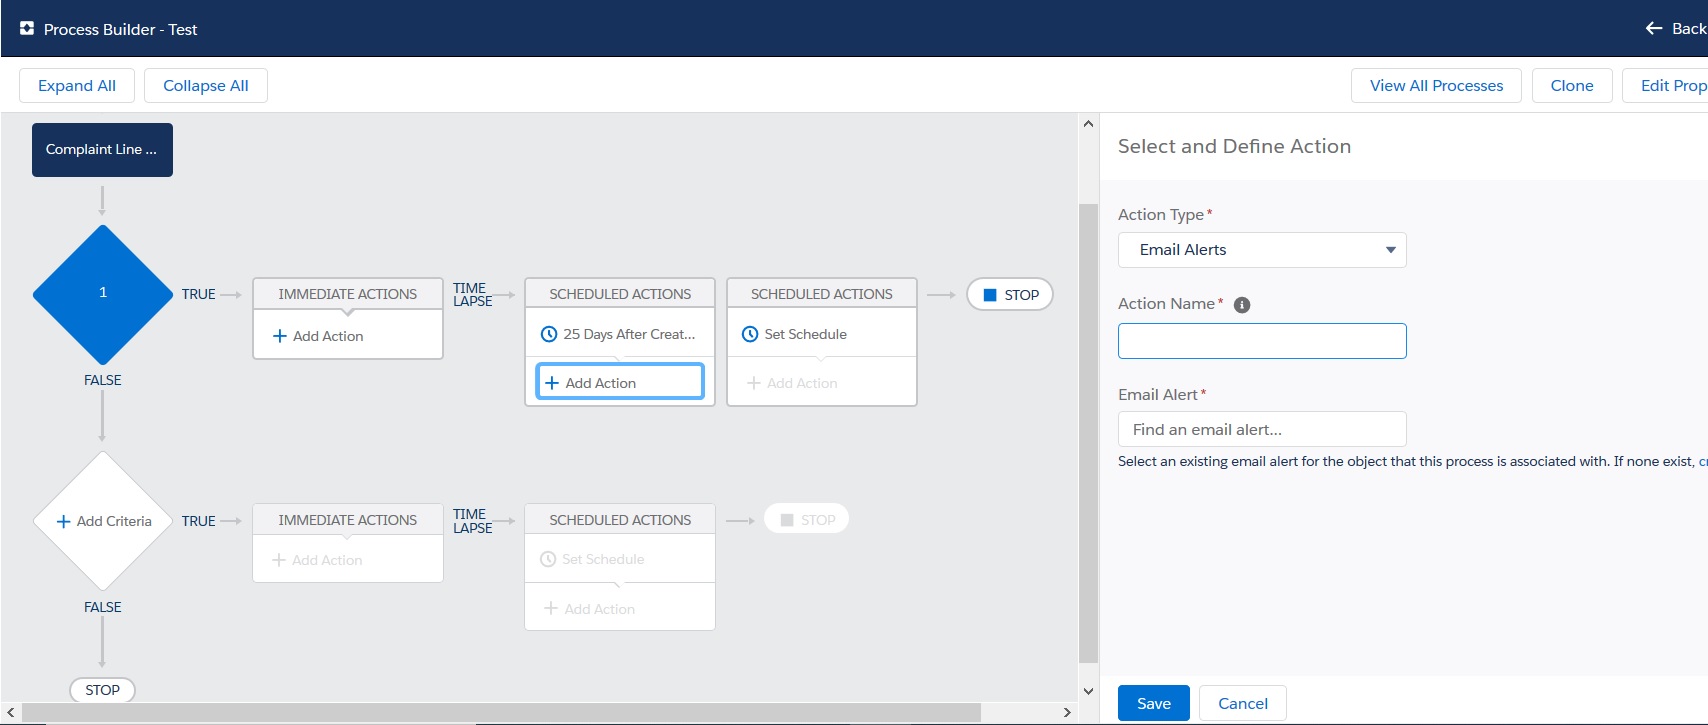The height and width of the screenshot is (725, 1708).
Task: Collapse all nodes with Collapse All
Action: click(x=206, y=86)
